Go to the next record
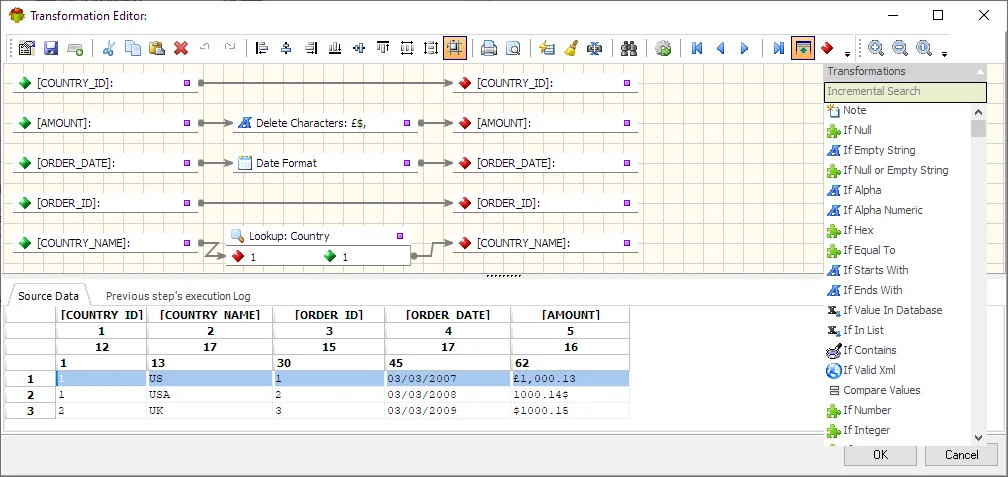Viewport: 1008px width, 477px height. coord(745,48)
